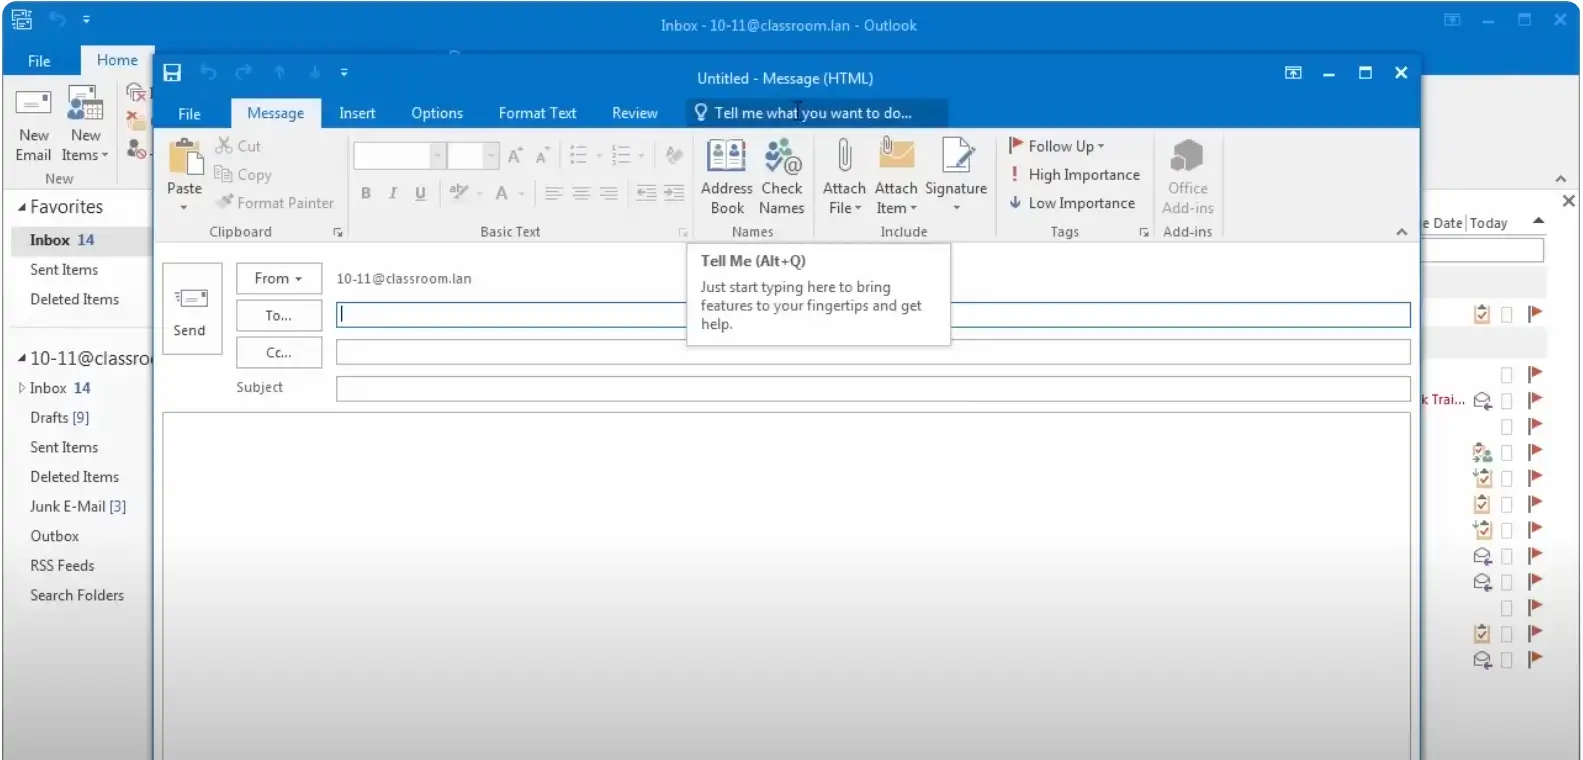Open the From address dropdown

pos(278,279)
